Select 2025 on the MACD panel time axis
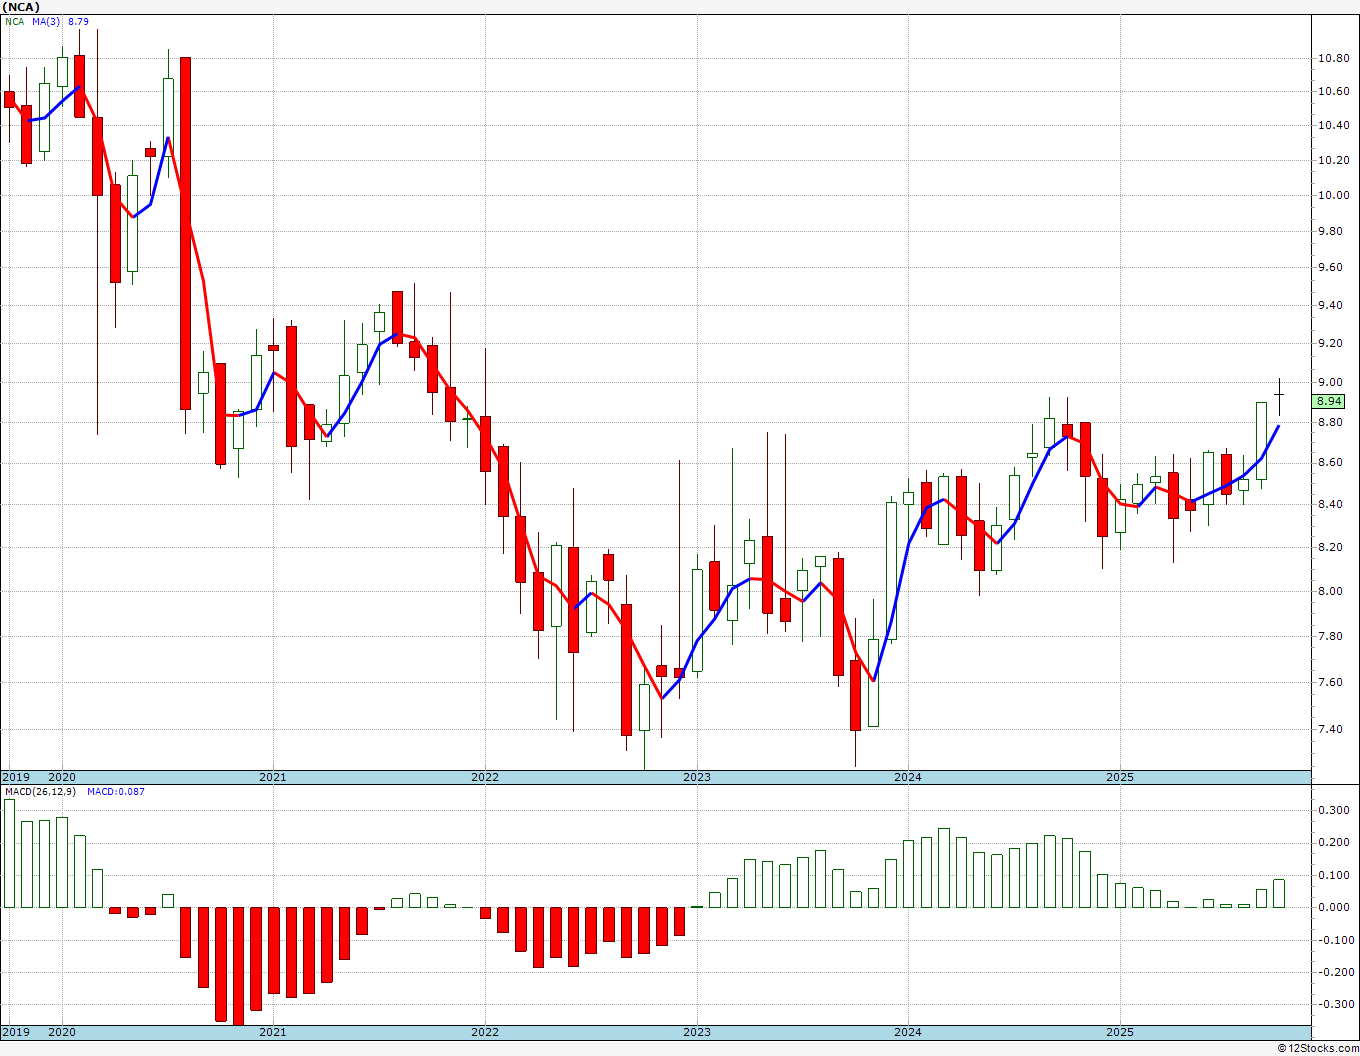Viewport: 1360px width, 1056px height. tap(1120, 1033)
